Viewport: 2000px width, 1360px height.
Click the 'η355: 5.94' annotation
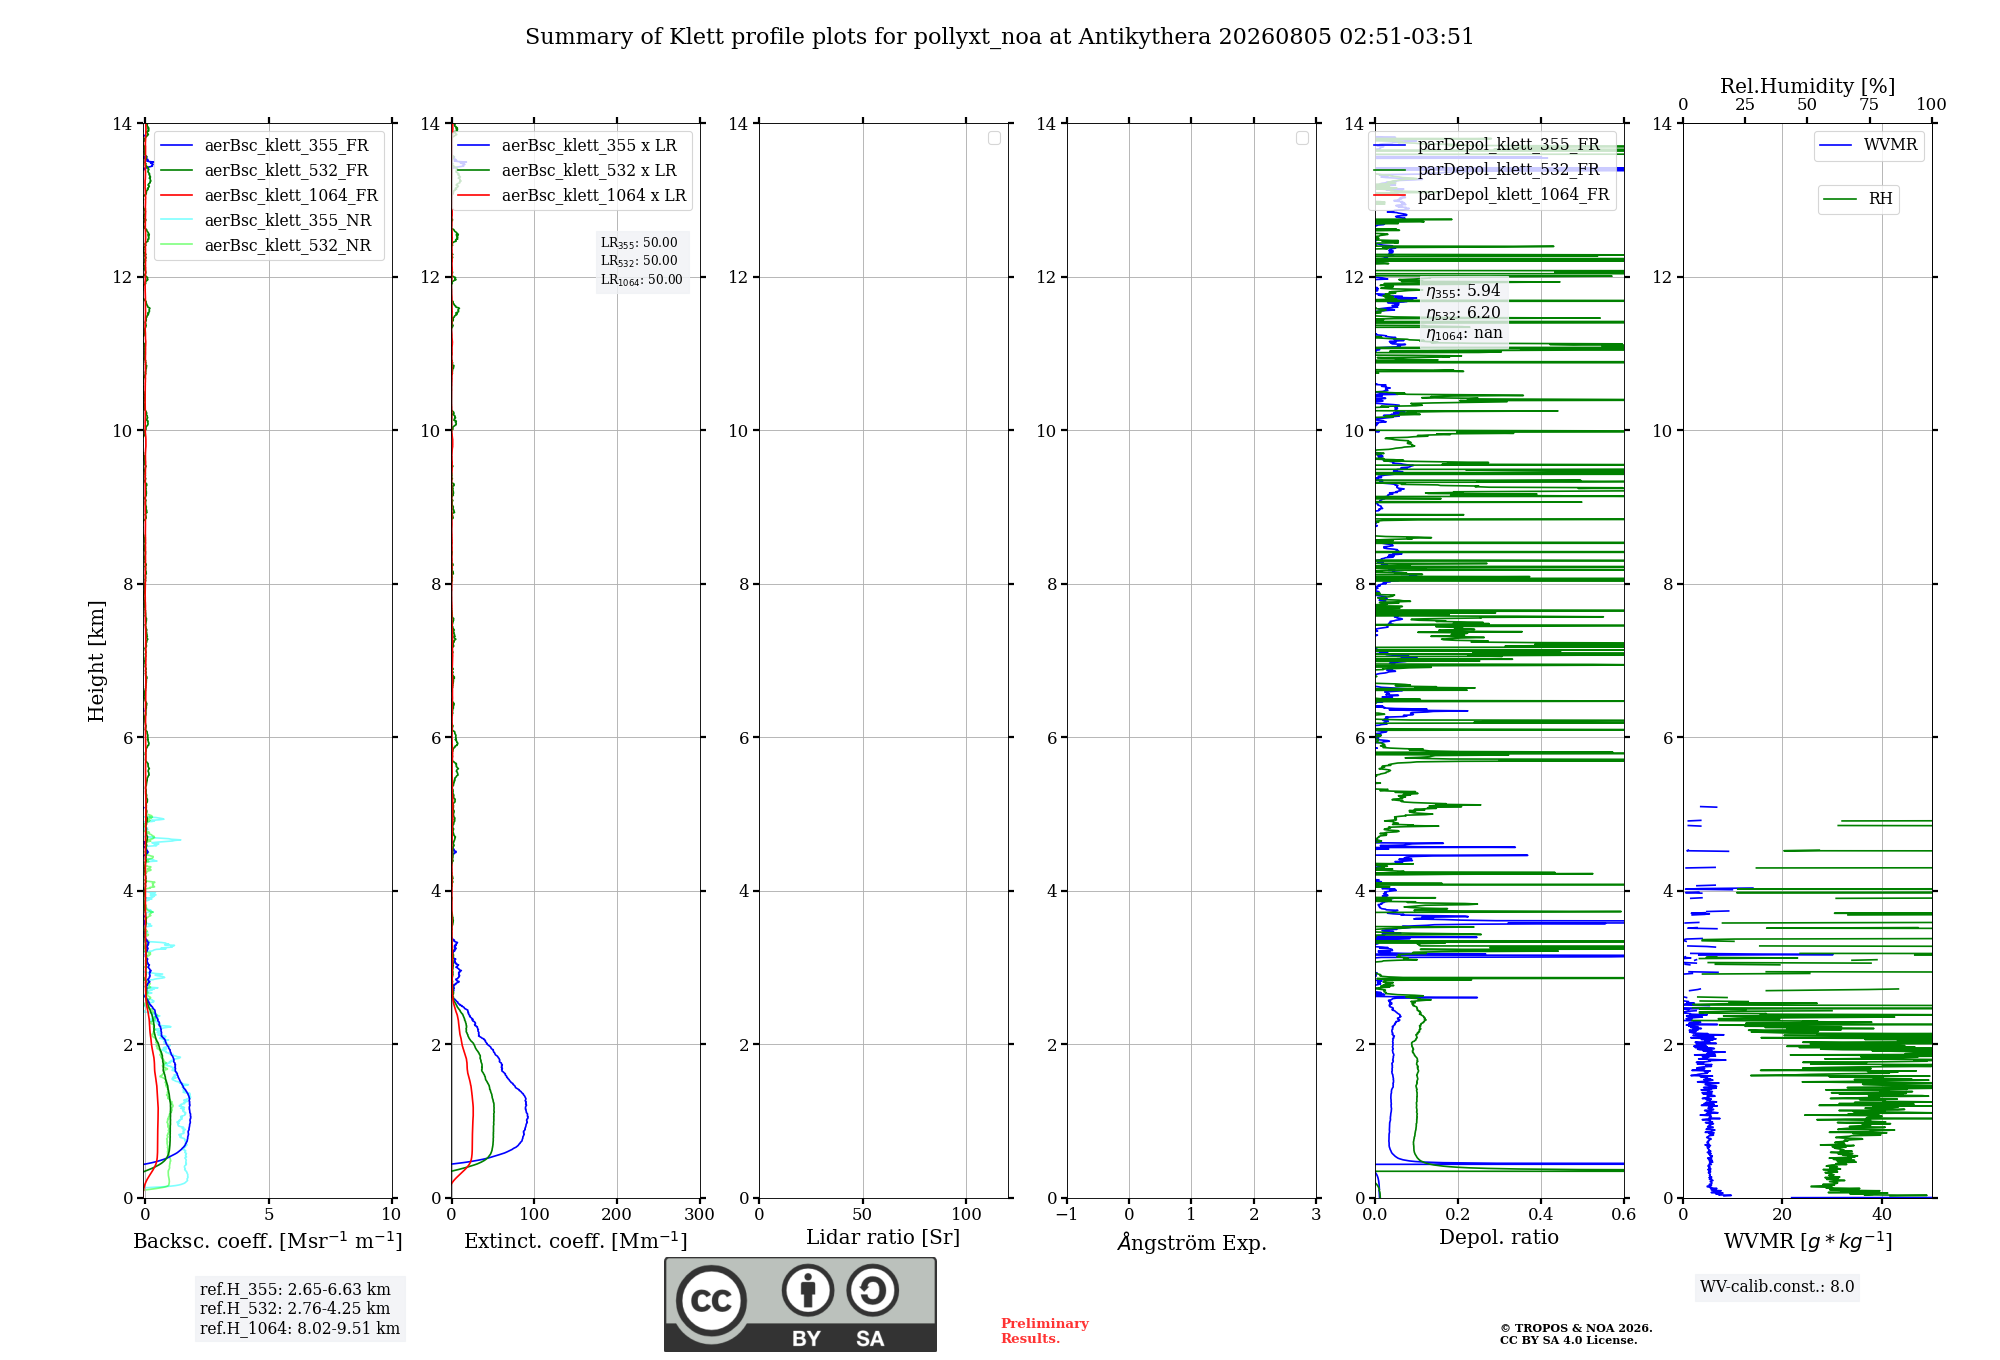point(1463,291)
